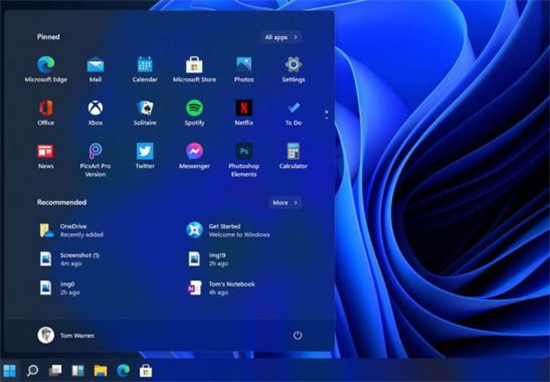This screenshot has height=382, width=550.
Task: Open Microsoft Store in pinned apps
Action: (194, 69)
